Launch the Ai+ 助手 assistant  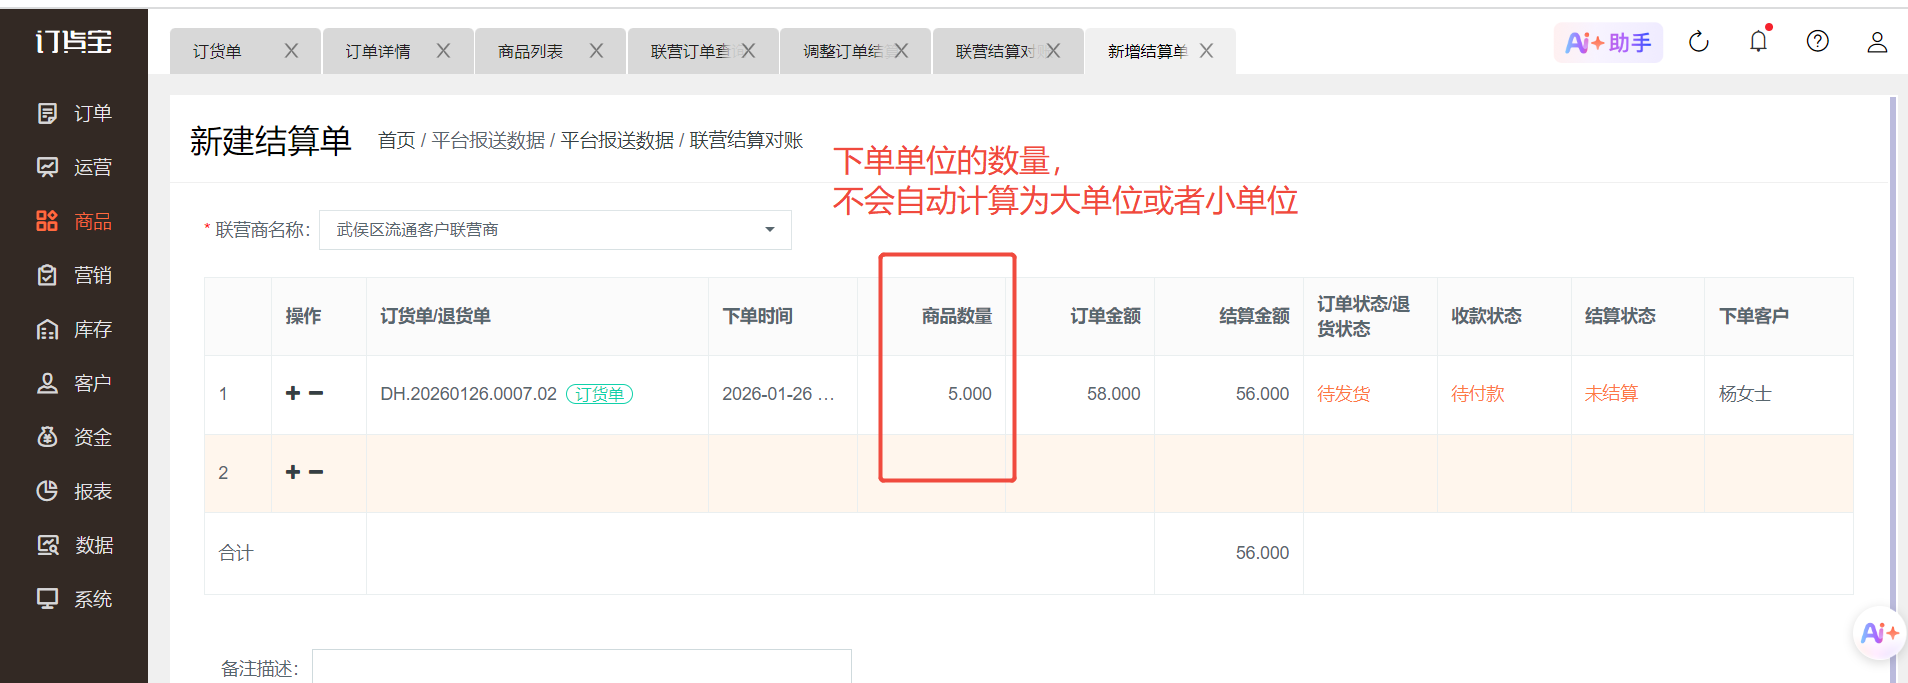[x=1608, y=42]
